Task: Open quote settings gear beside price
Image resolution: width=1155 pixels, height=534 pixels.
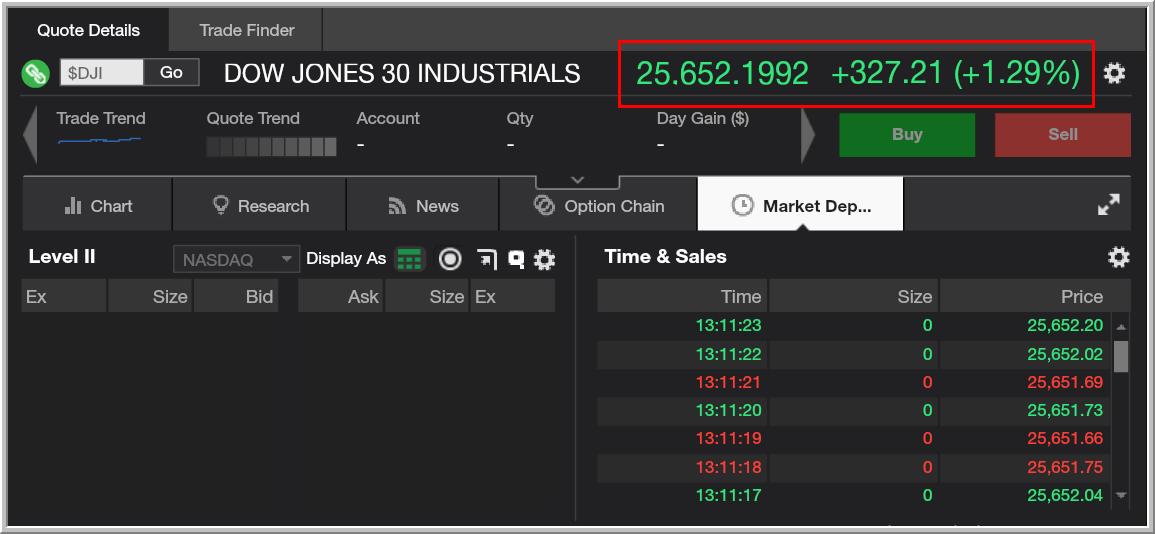Action: [1114, 73]
